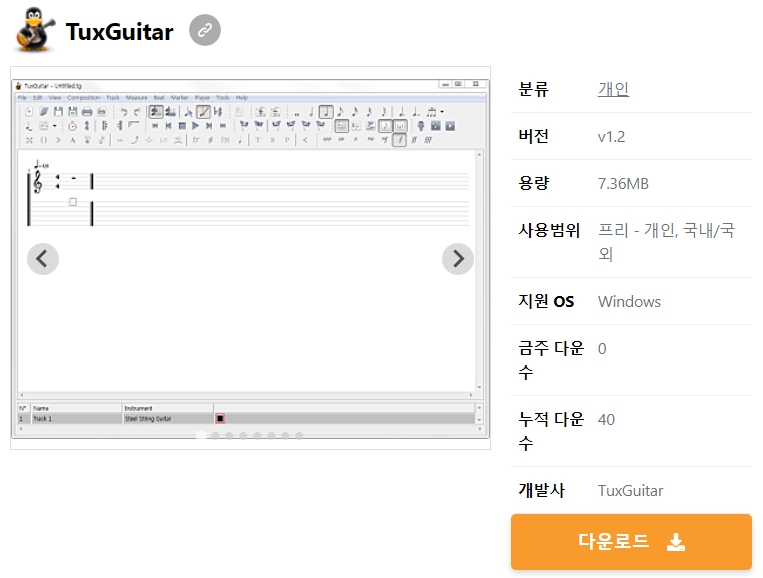This screenshot has height=578, width=763.
Task: Click the 'v1.2' version value
Action: (x=611, y=137)
